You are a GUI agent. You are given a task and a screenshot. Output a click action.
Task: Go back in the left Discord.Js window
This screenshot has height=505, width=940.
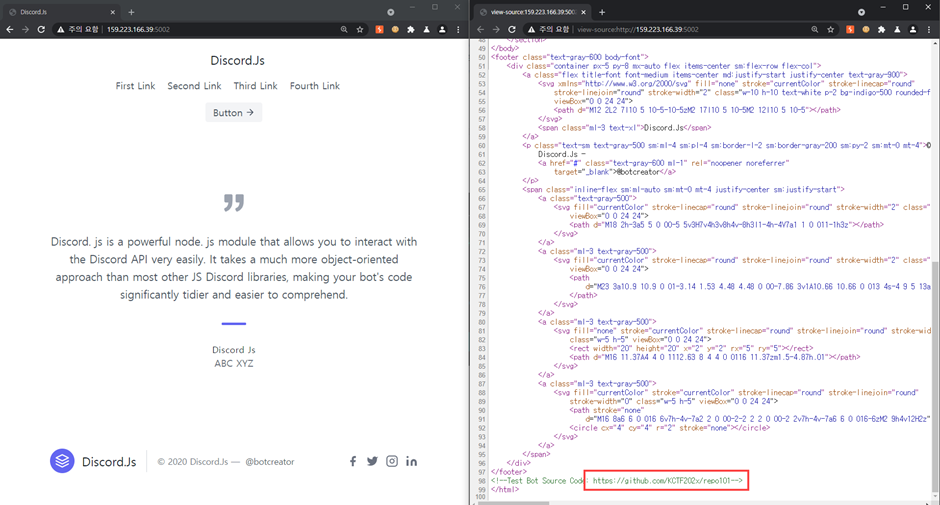[10, 29]
